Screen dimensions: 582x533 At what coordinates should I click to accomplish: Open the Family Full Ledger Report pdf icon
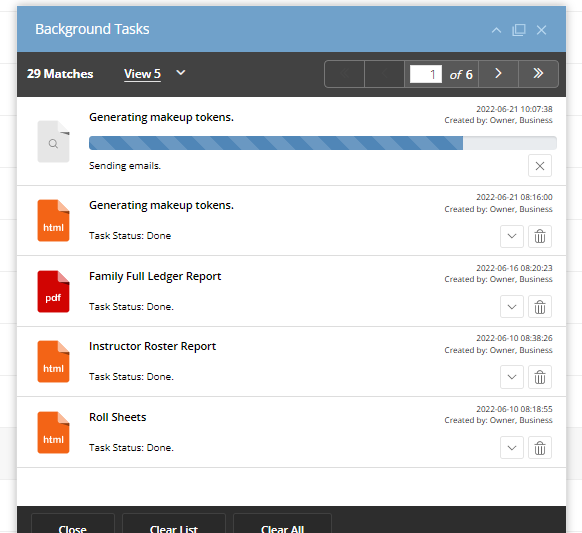tap(53, 291)
